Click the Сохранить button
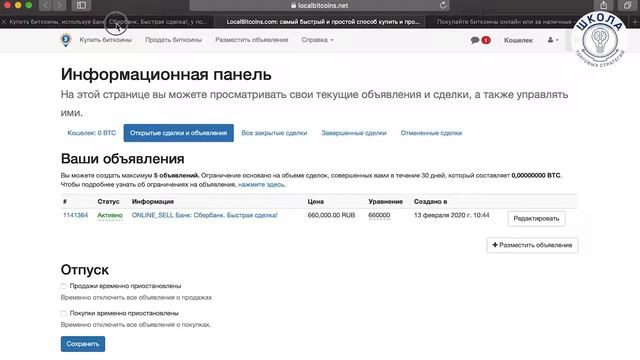640x360 pixels. click(83, 344)
